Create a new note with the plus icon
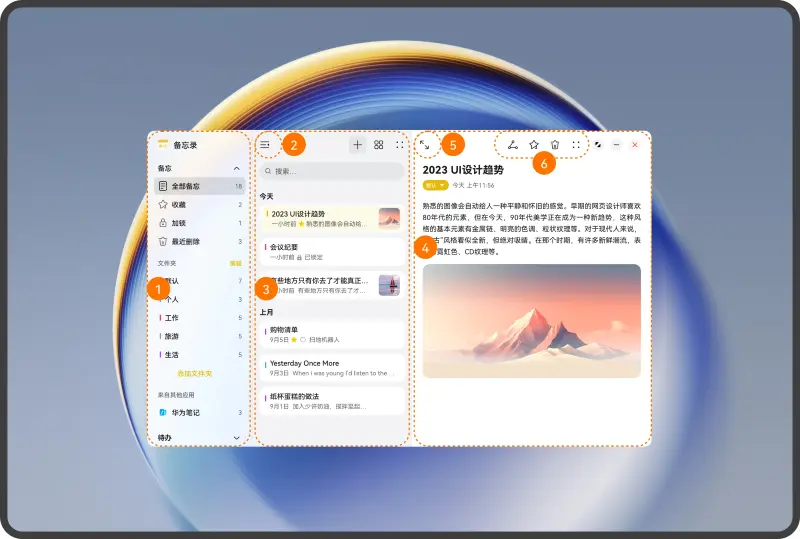This screenshot has height=539, width=800. [358, 145]
